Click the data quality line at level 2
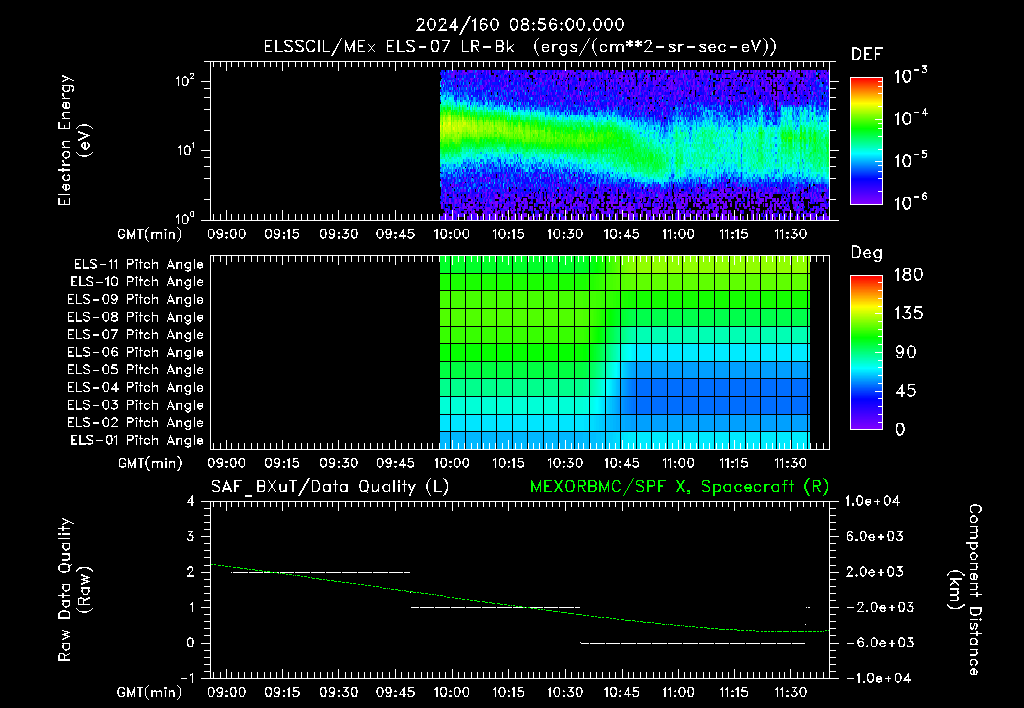Viewport: 1024px width, 708px height. pos(321,573)
